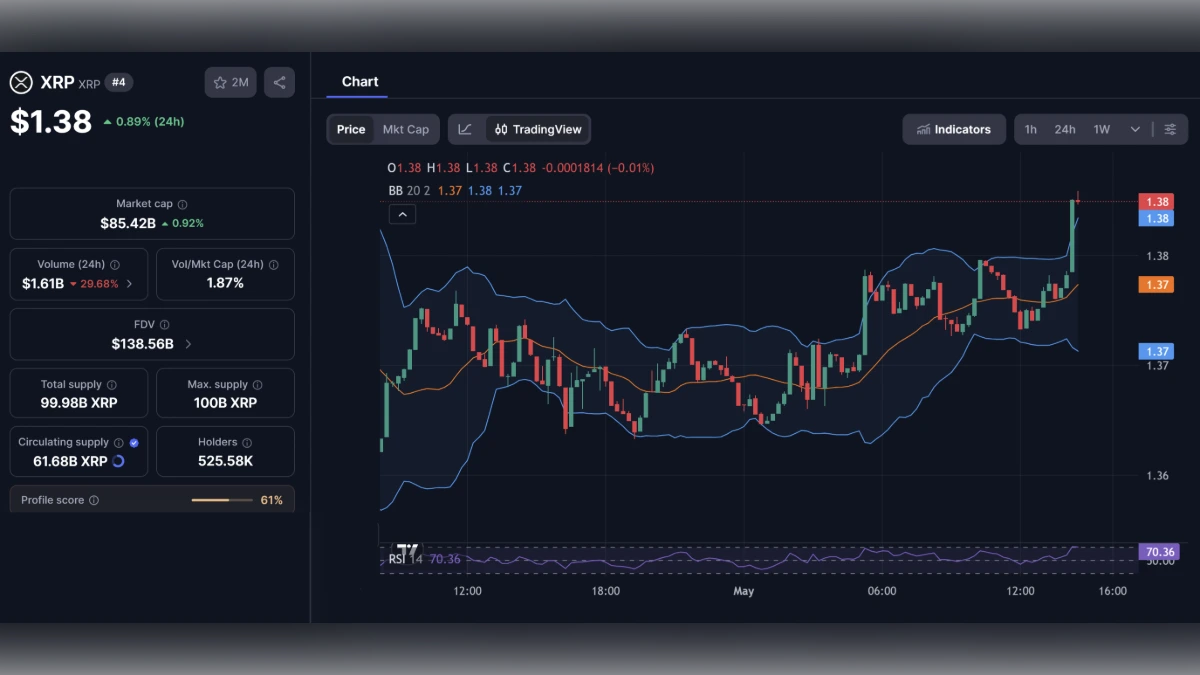The image size is (1200, 675).
Task: Click the Profile score progress bar
Action: [223, 500]
